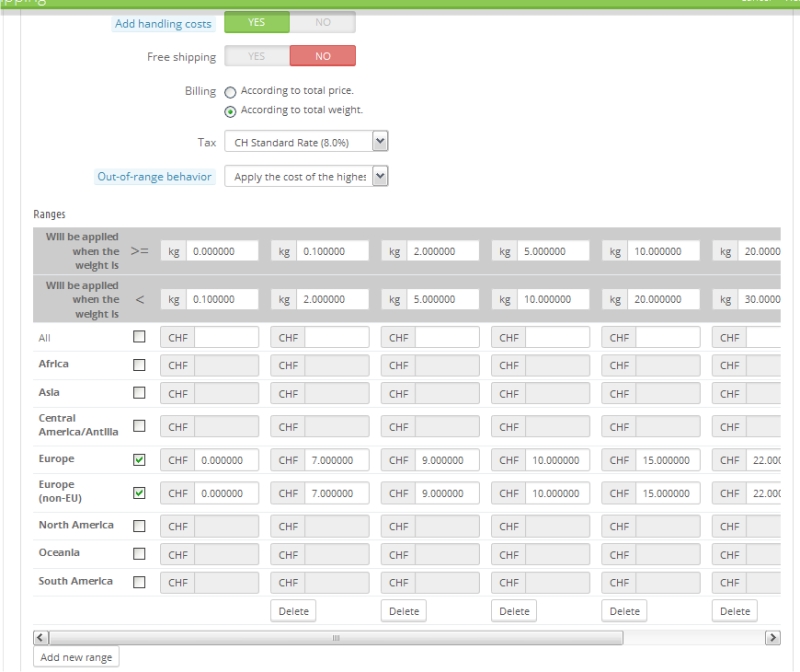Click the Ranges heading text
The height and width of the screenshot is (672, 800).
point(49,214)
